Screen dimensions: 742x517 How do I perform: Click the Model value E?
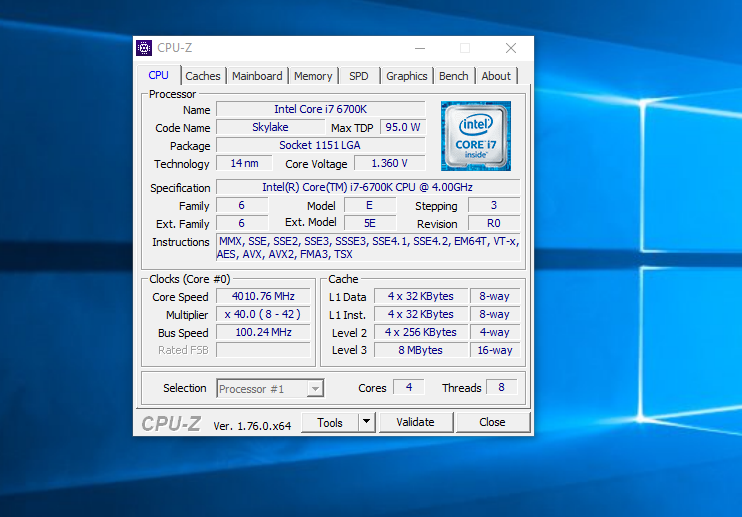pos(370,205)
